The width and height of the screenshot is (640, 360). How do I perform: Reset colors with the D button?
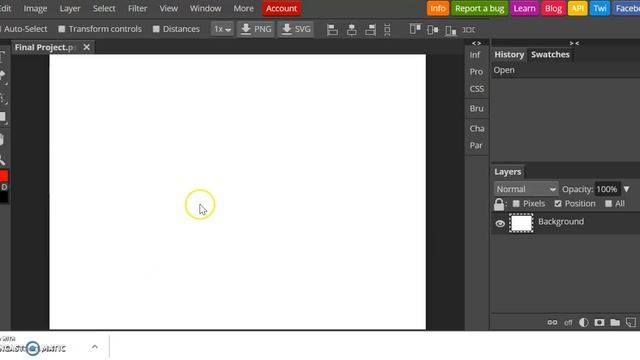[4, 187]
